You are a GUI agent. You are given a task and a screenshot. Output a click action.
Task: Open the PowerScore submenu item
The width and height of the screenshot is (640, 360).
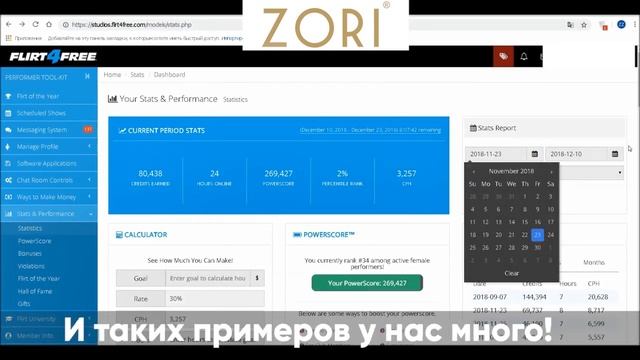pyautogui.click(x=35, y=241)
